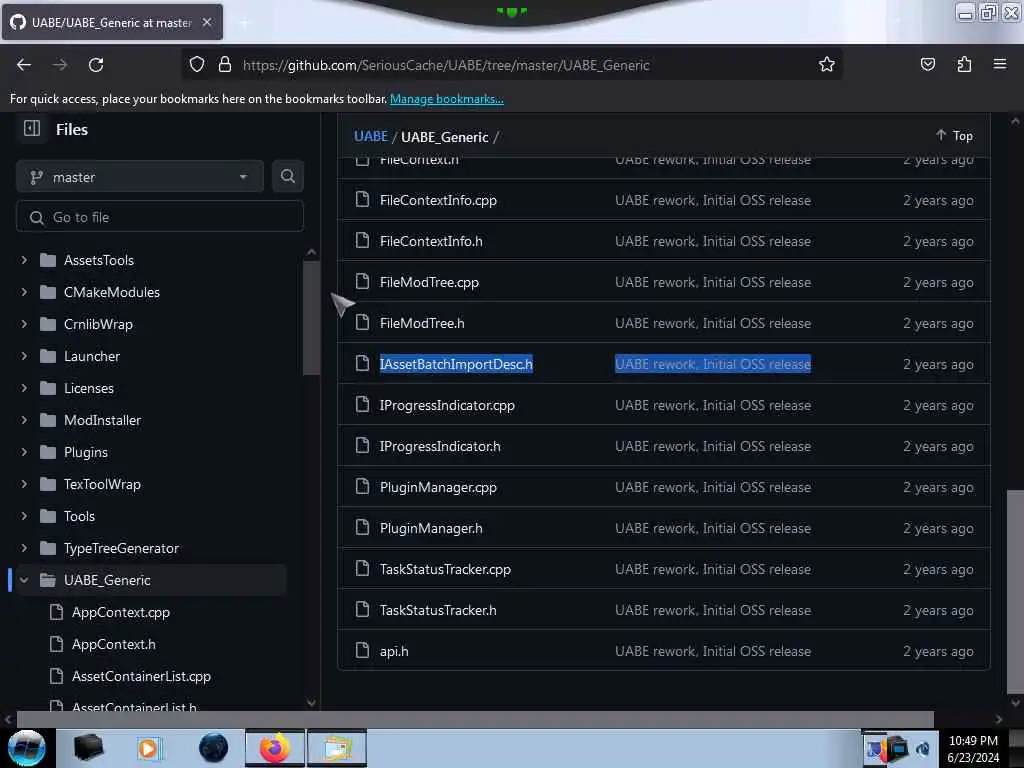This screenshot has height=768, width=1024.
Task: Open the Pocket save icon
Action: coord(927,64)
